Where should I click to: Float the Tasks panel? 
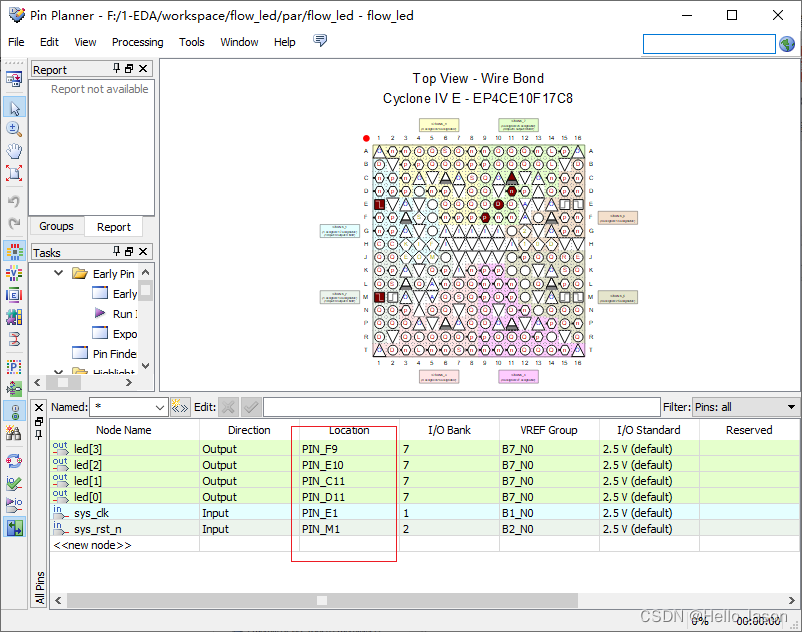[129, 252]
